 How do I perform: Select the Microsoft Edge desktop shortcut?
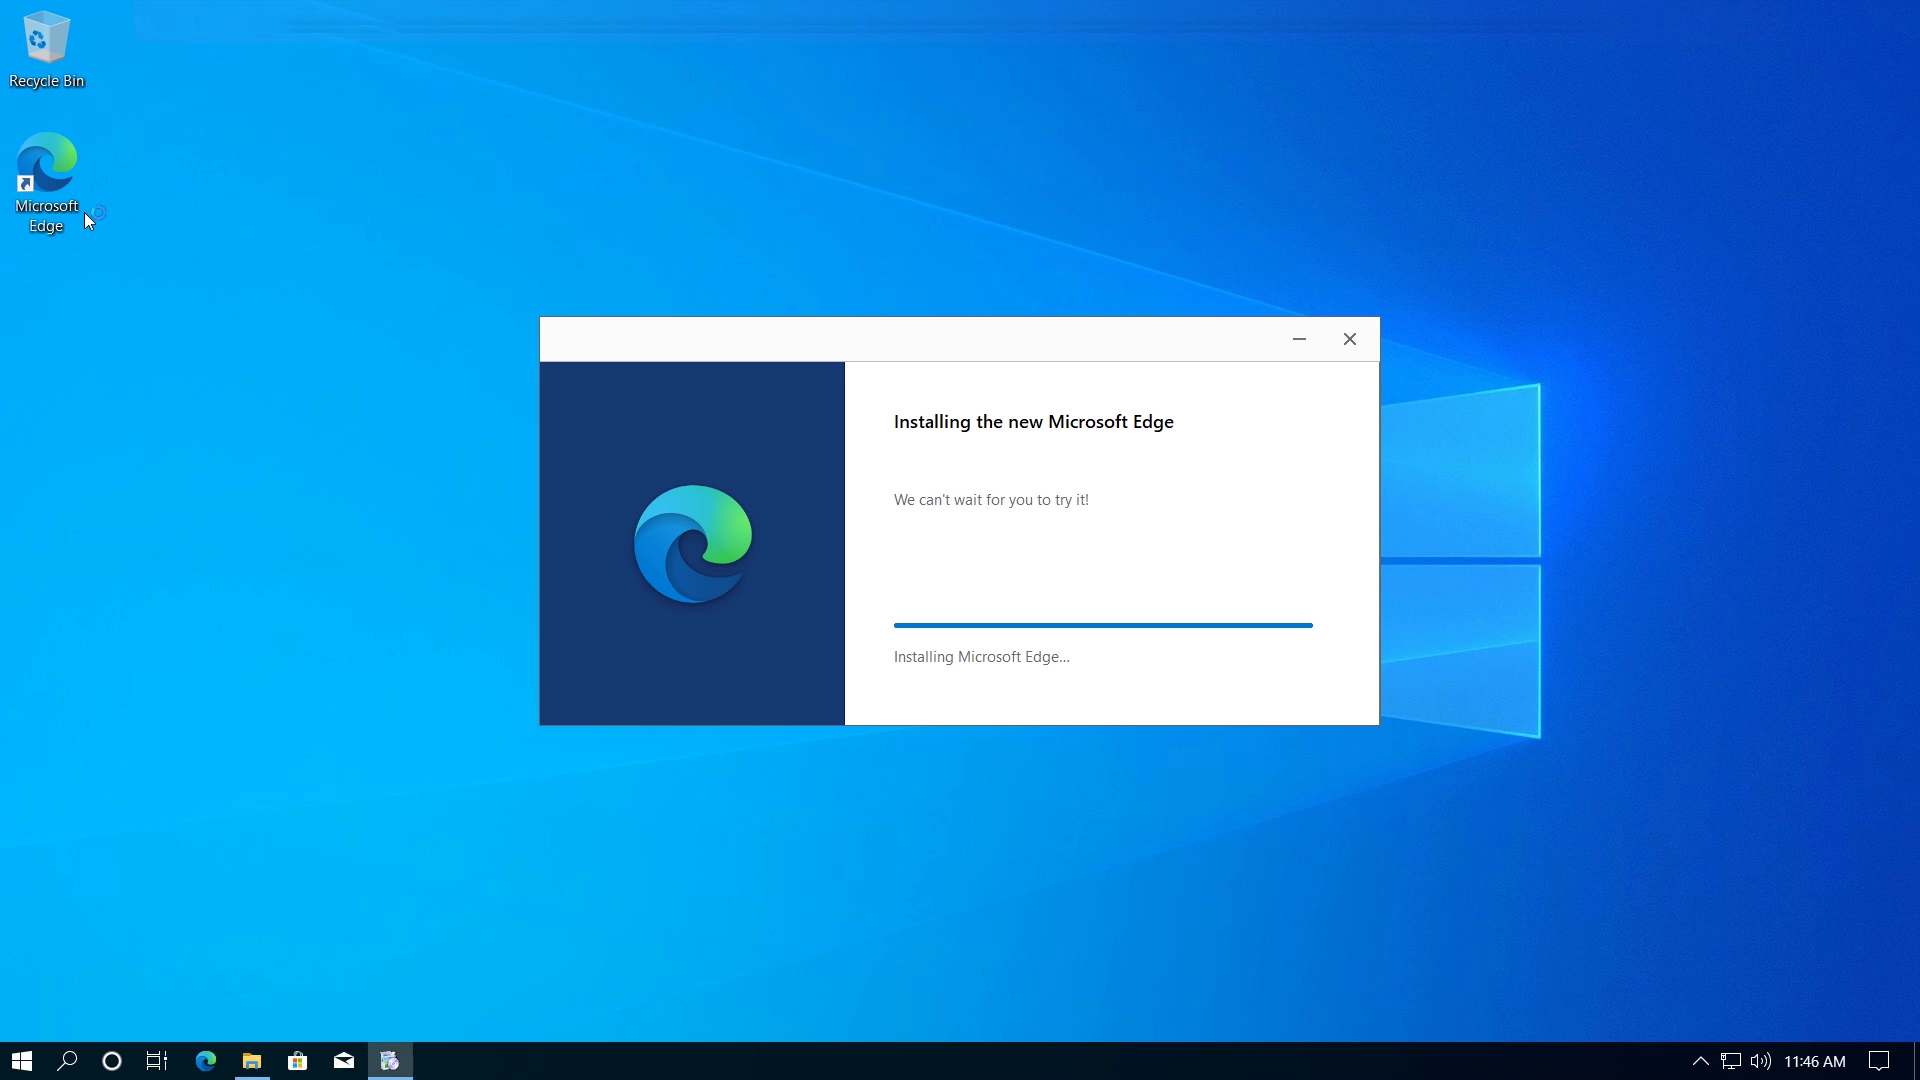(46, 183)
